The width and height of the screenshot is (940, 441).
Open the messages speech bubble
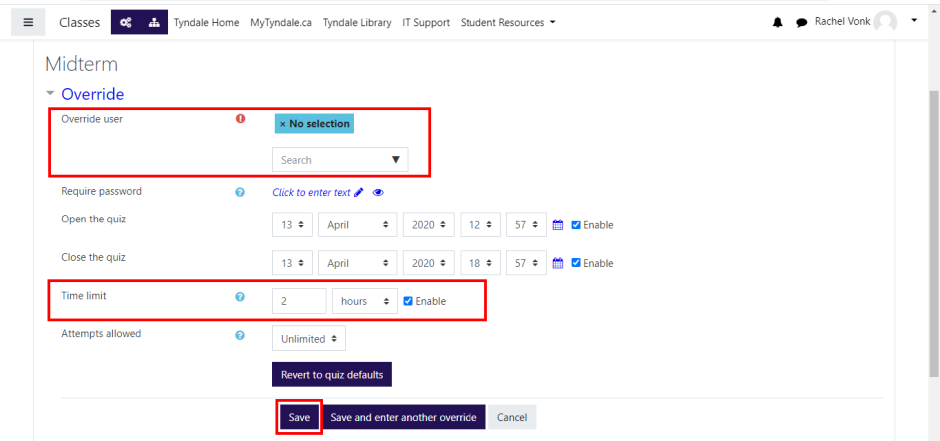pyautogui.click(x=801, y=23)
